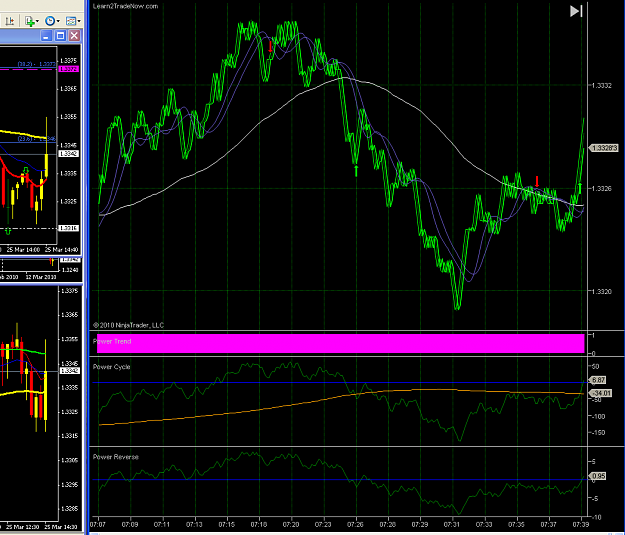The image size is (625, 535).
Task: Open the indicators dropdown arrow
Action: [x=37, y=21]
